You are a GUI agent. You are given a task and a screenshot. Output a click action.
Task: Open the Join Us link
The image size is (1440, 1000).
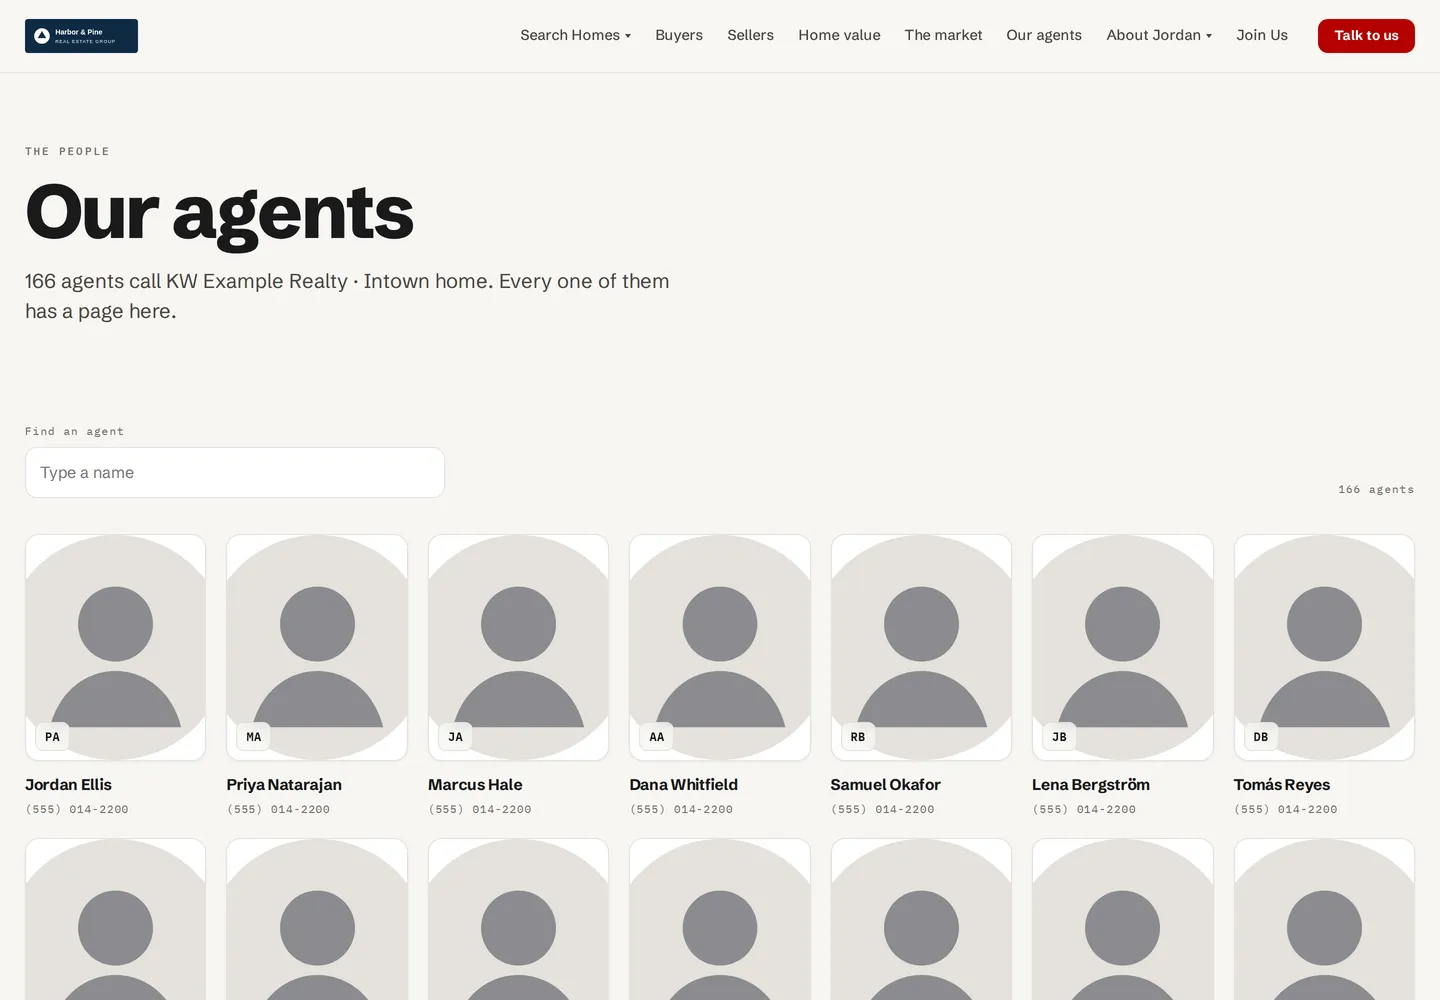tap(1262, 35)
